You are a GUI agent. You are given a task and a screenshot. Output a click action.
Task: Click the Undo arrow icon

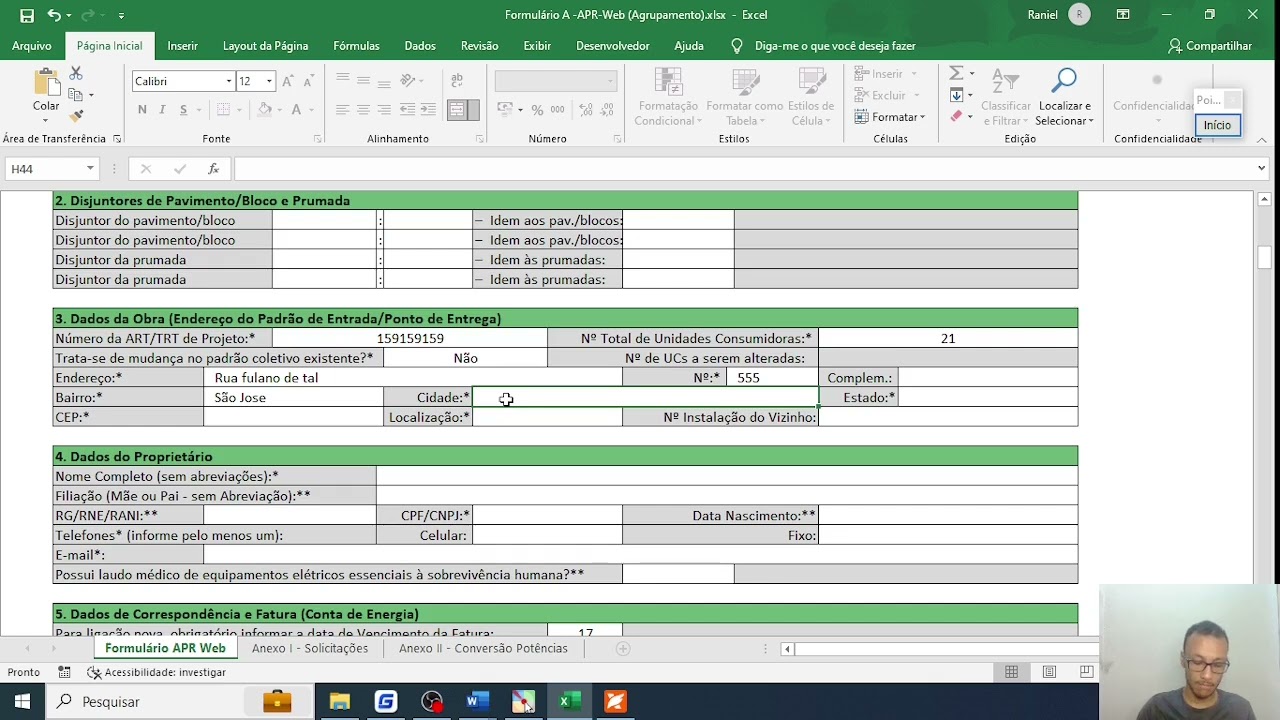[x=54, y=15]
